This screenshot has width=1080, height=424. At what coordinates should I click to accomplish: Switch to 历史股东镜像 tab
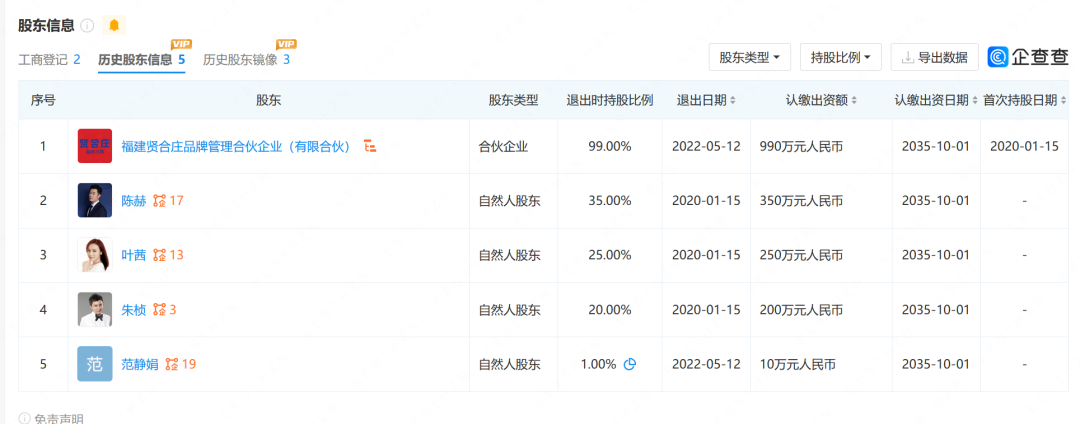pyautogui.click(x=246, y=60)
